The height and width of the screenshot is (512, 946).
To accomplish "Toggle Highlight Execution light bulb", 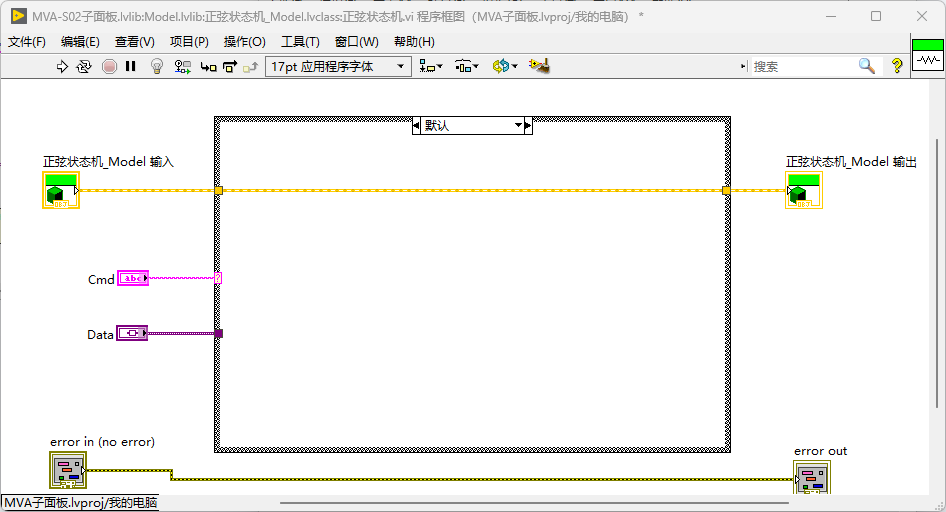I will (x=157, y=66).
